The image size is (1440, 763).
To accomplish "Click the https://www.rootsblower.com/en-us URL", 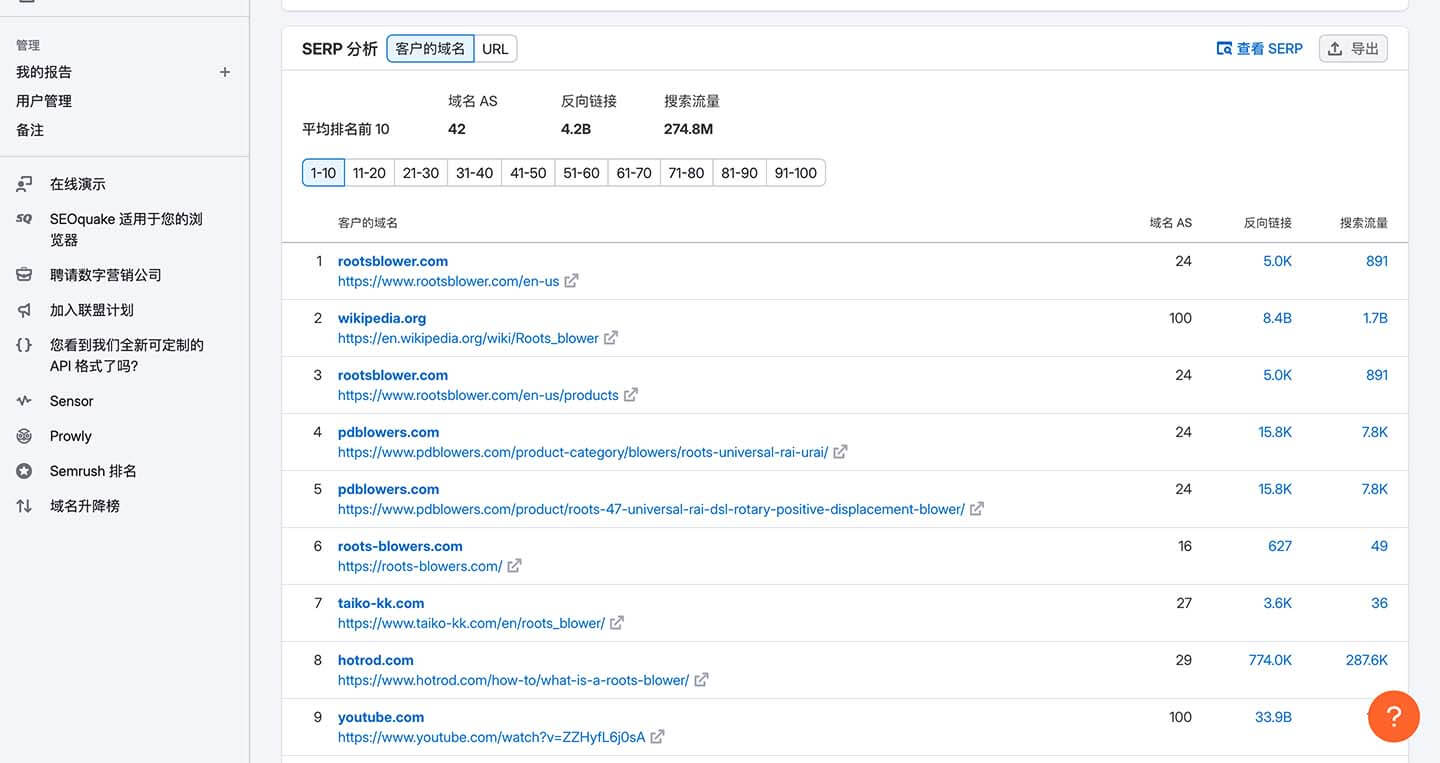I will [x=449, y=281].
